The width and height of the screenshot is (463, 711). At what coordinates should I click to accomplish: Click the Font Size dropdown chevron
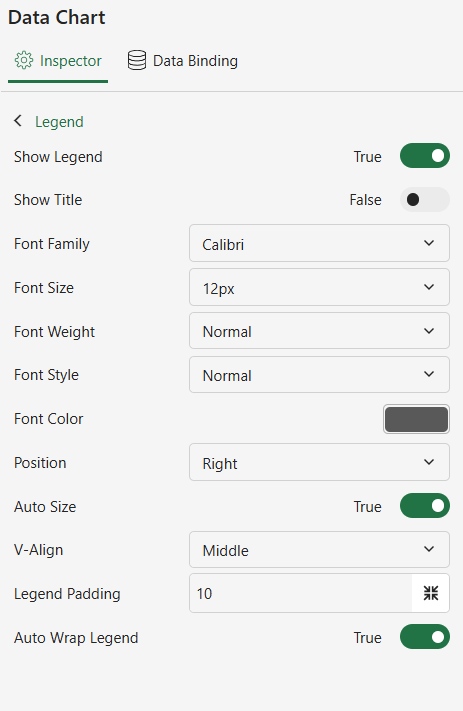[x=429, y=287]
